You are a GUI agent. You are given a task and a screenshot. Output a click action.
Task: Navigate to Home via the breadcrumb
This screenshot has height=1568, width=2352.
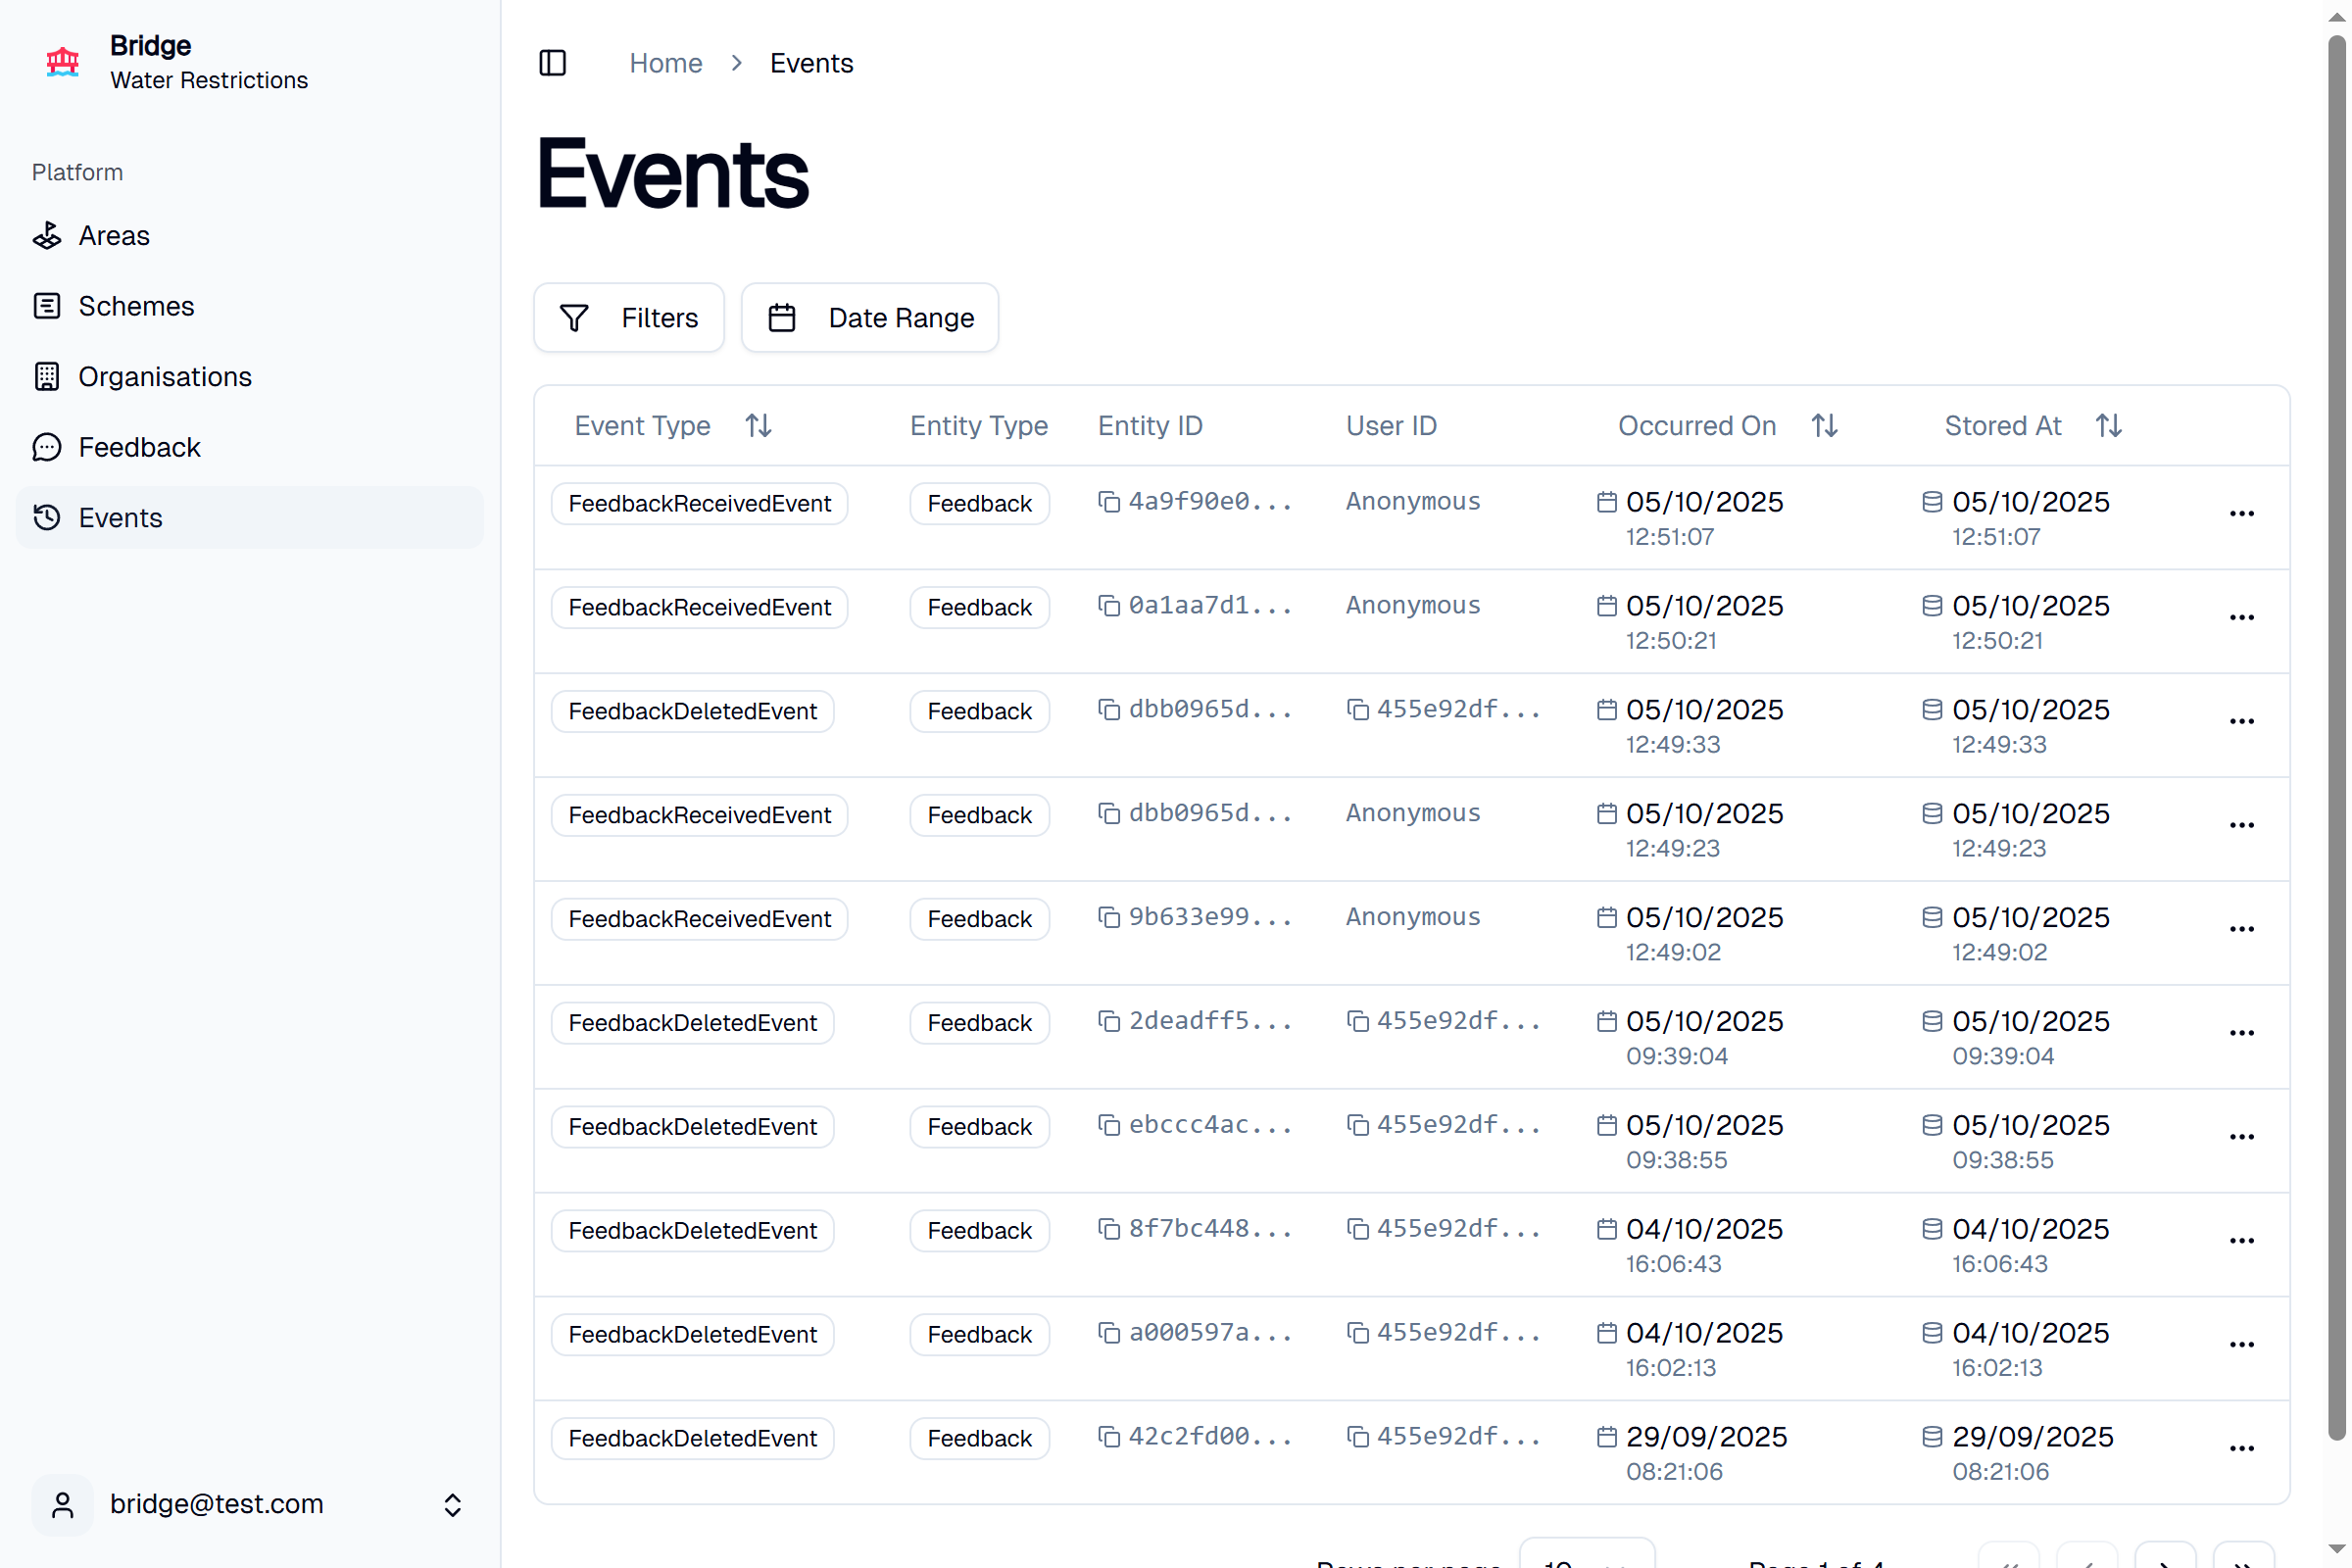click(665, 62)
